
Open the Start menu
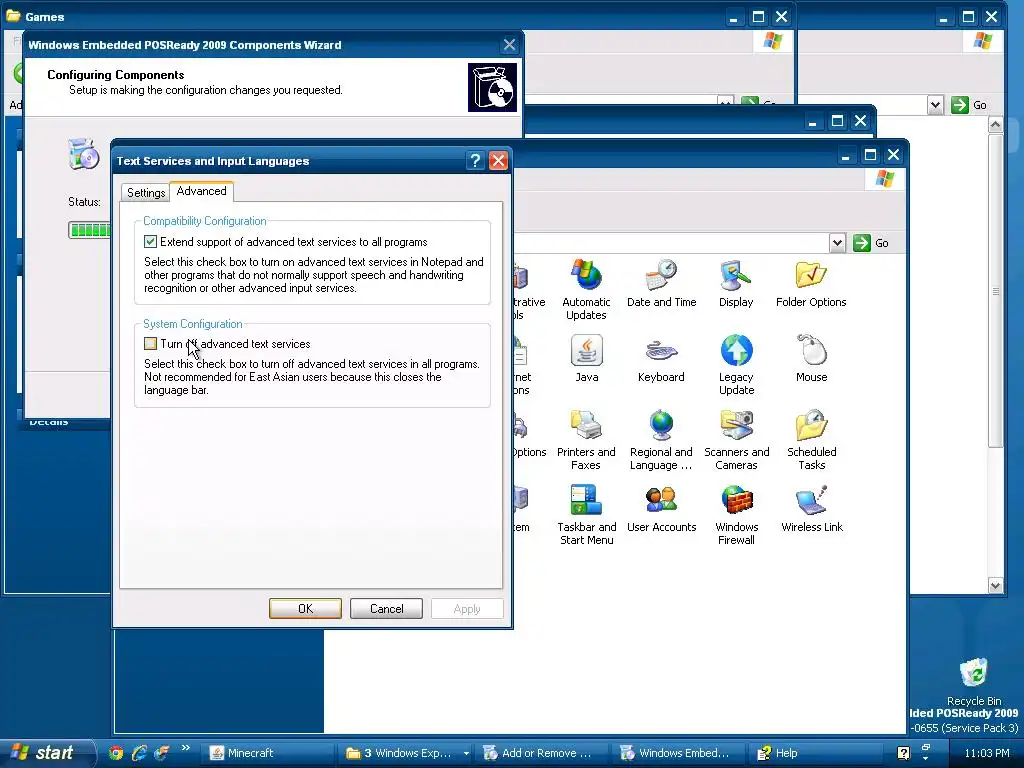click(46, 753)
